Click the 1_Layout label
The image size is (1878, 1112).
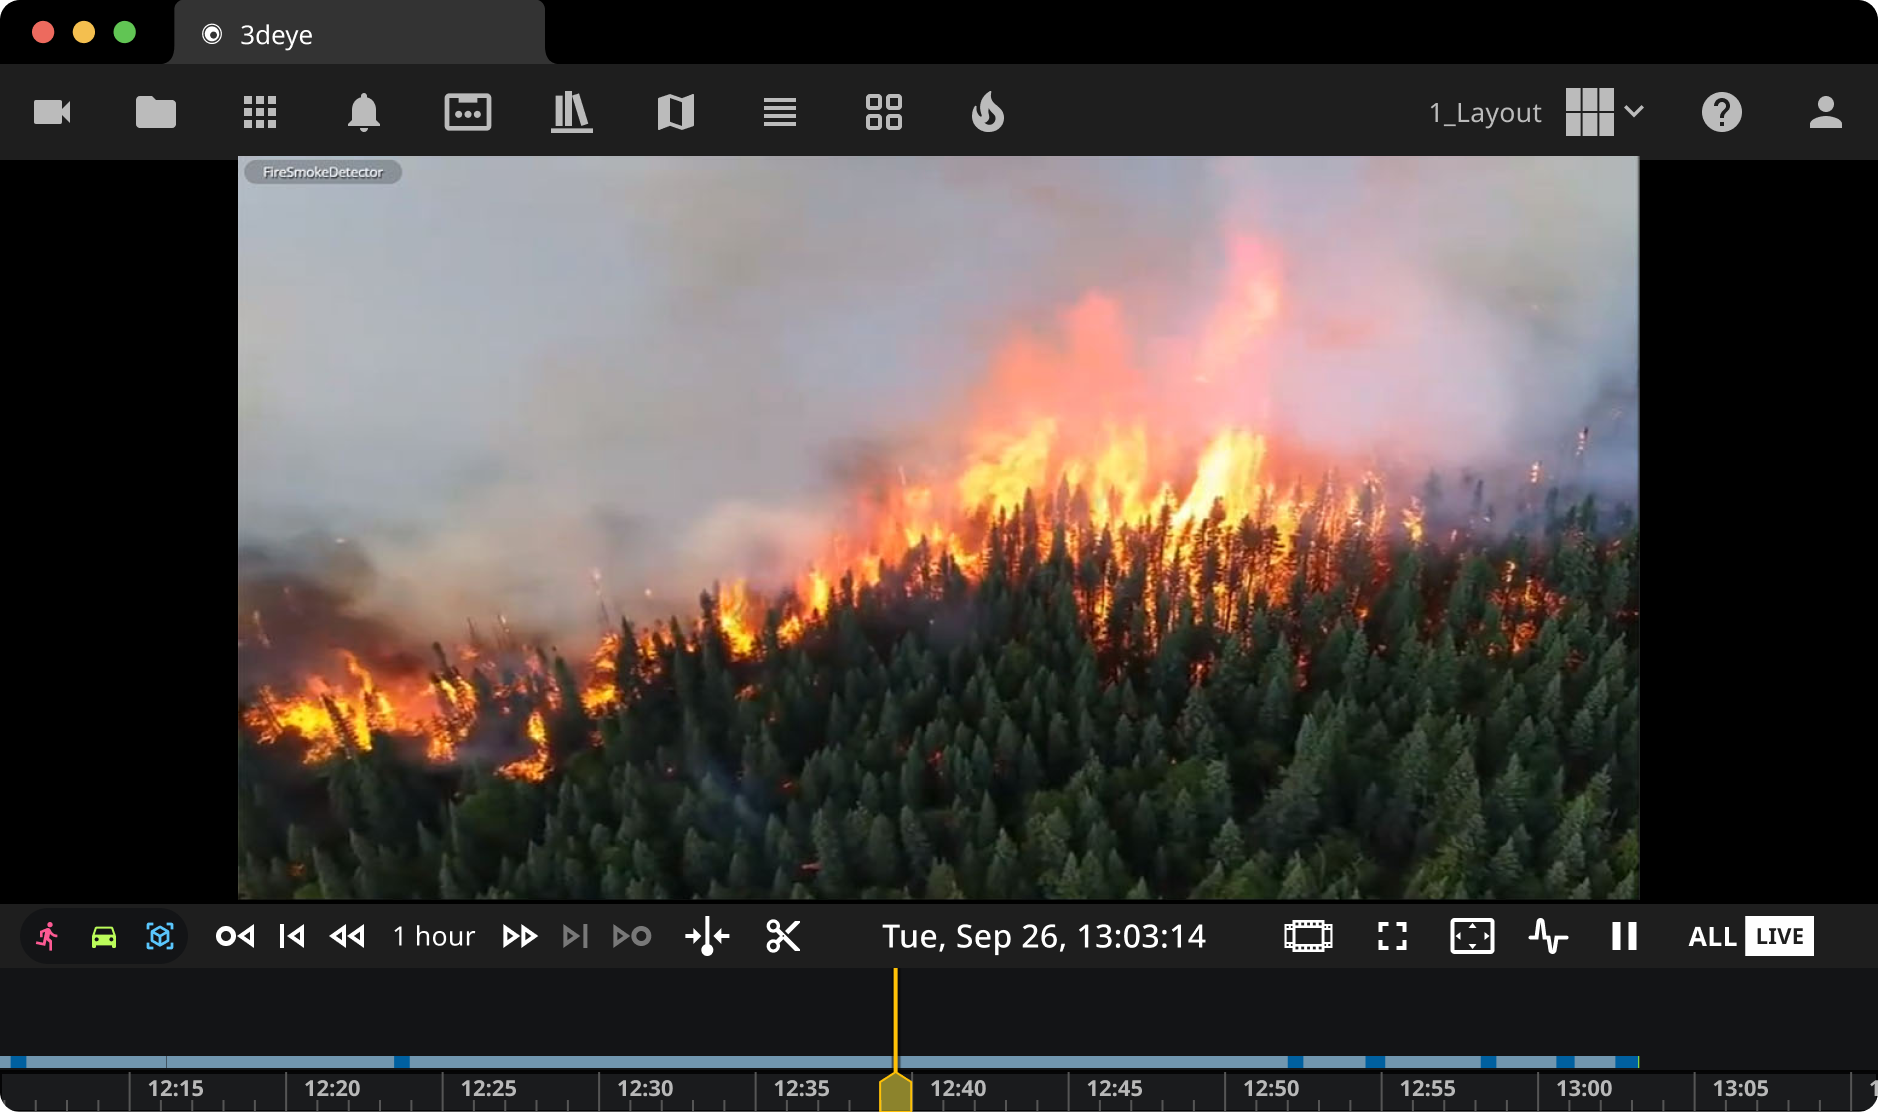coord(1485,113)
